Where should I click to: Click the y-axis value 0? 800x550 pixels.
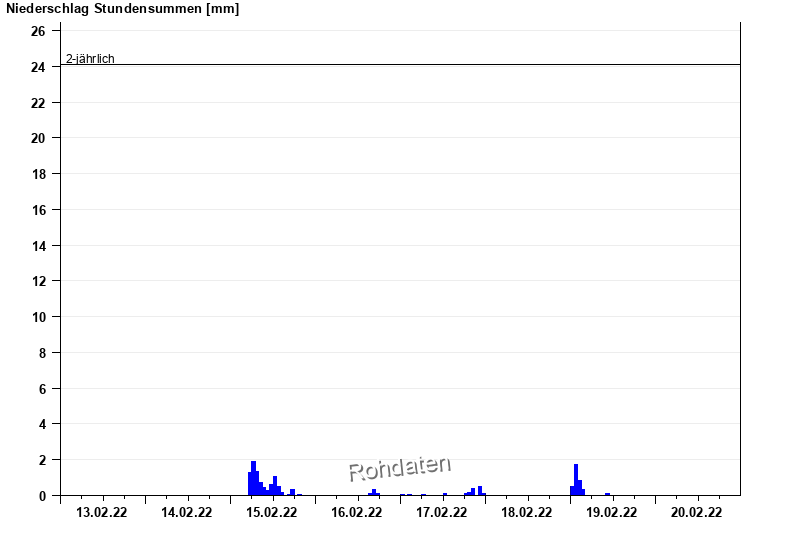(42, 496)
